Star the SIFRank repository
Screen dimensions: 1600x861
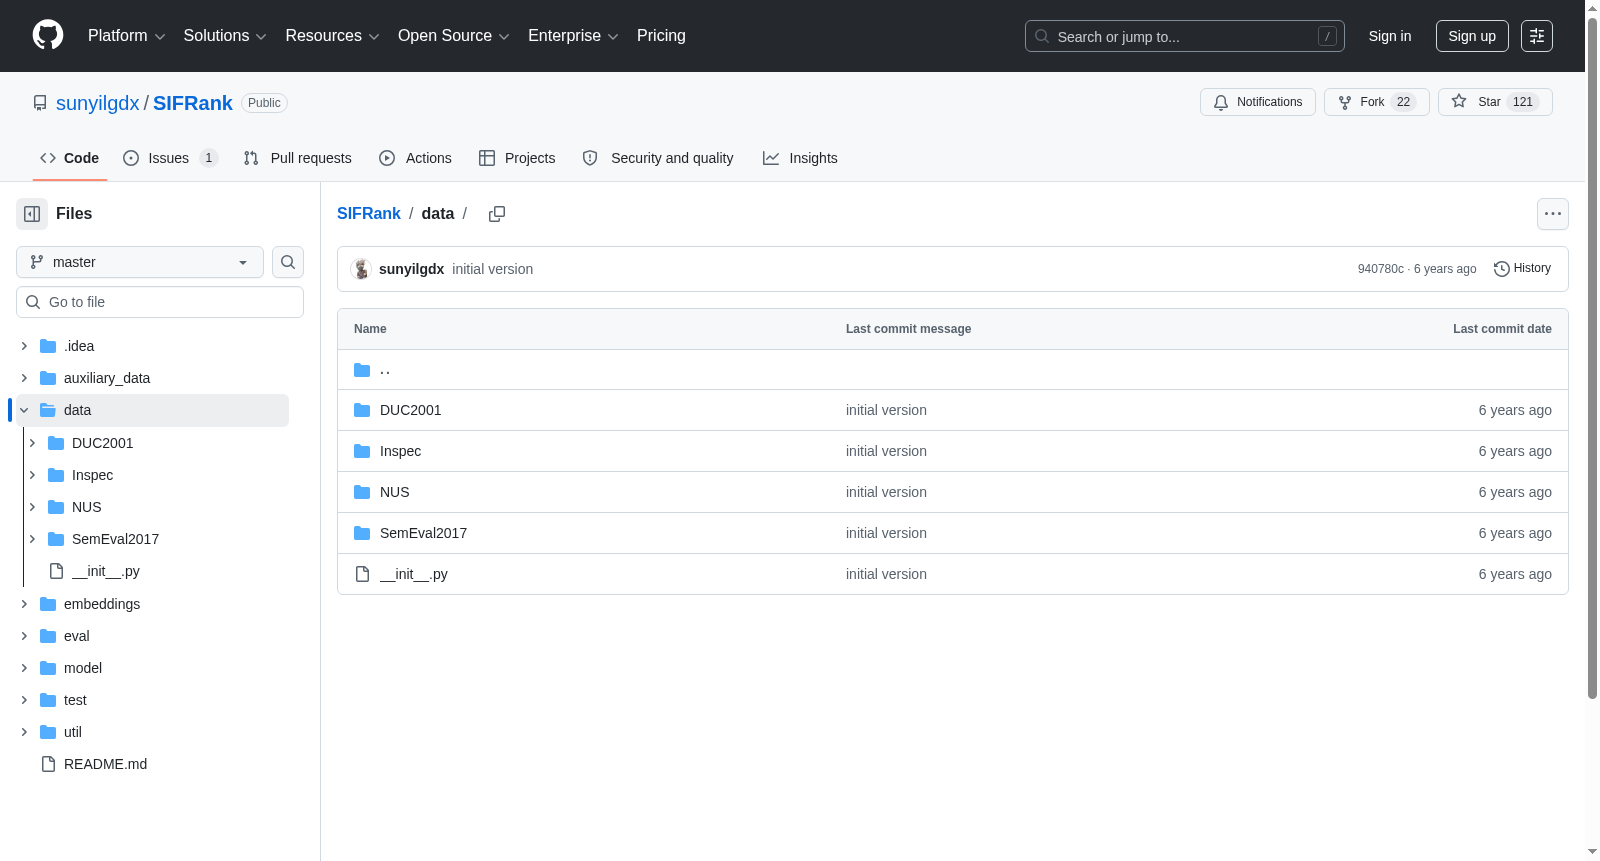pos(1495,102)
